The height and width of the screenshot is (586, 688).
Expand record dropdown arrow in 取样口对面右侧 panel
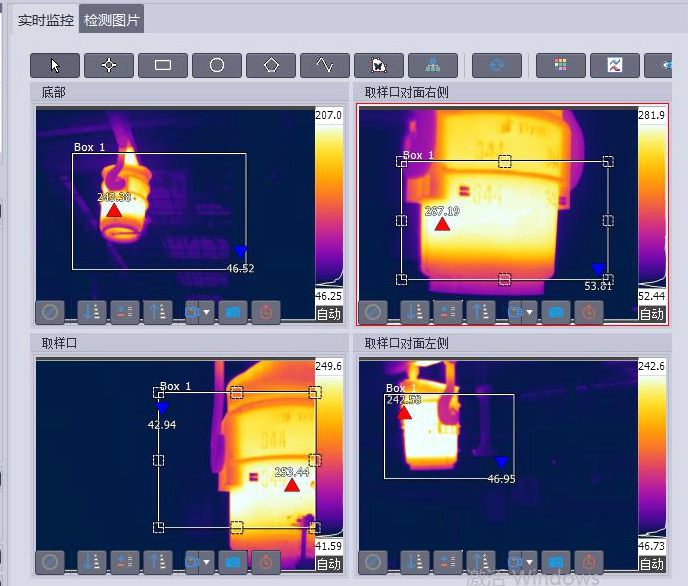click(x=530, y=312)
